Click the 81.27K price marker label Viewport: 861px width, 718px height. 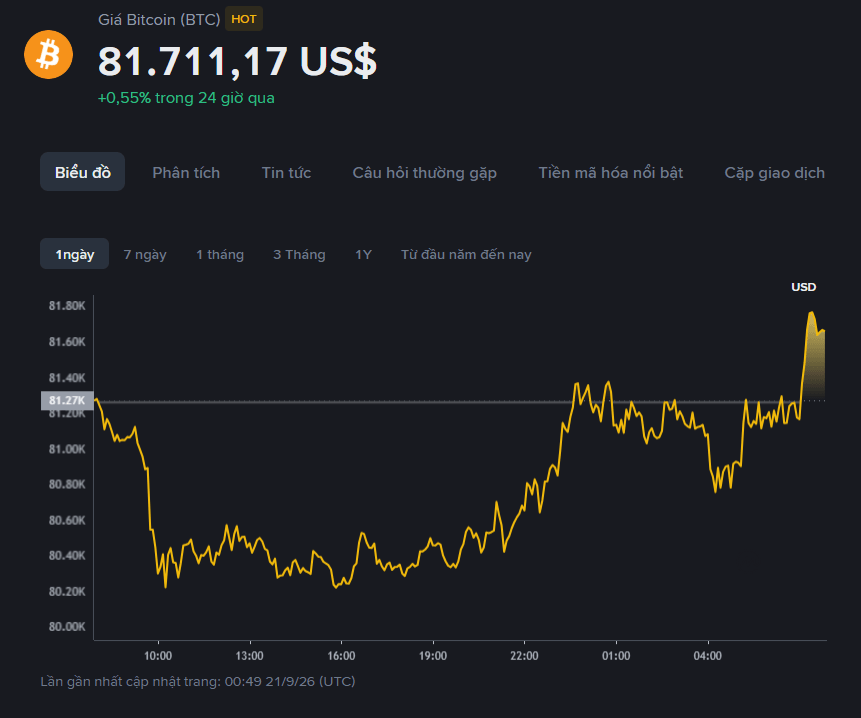pos(66,400)
